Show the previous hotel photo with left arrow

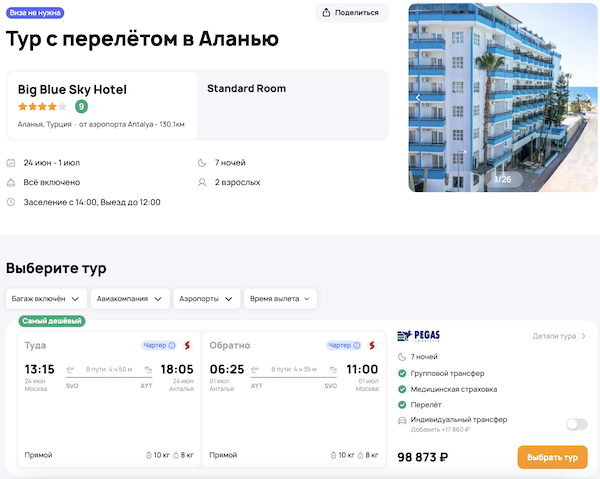(418, 97)
